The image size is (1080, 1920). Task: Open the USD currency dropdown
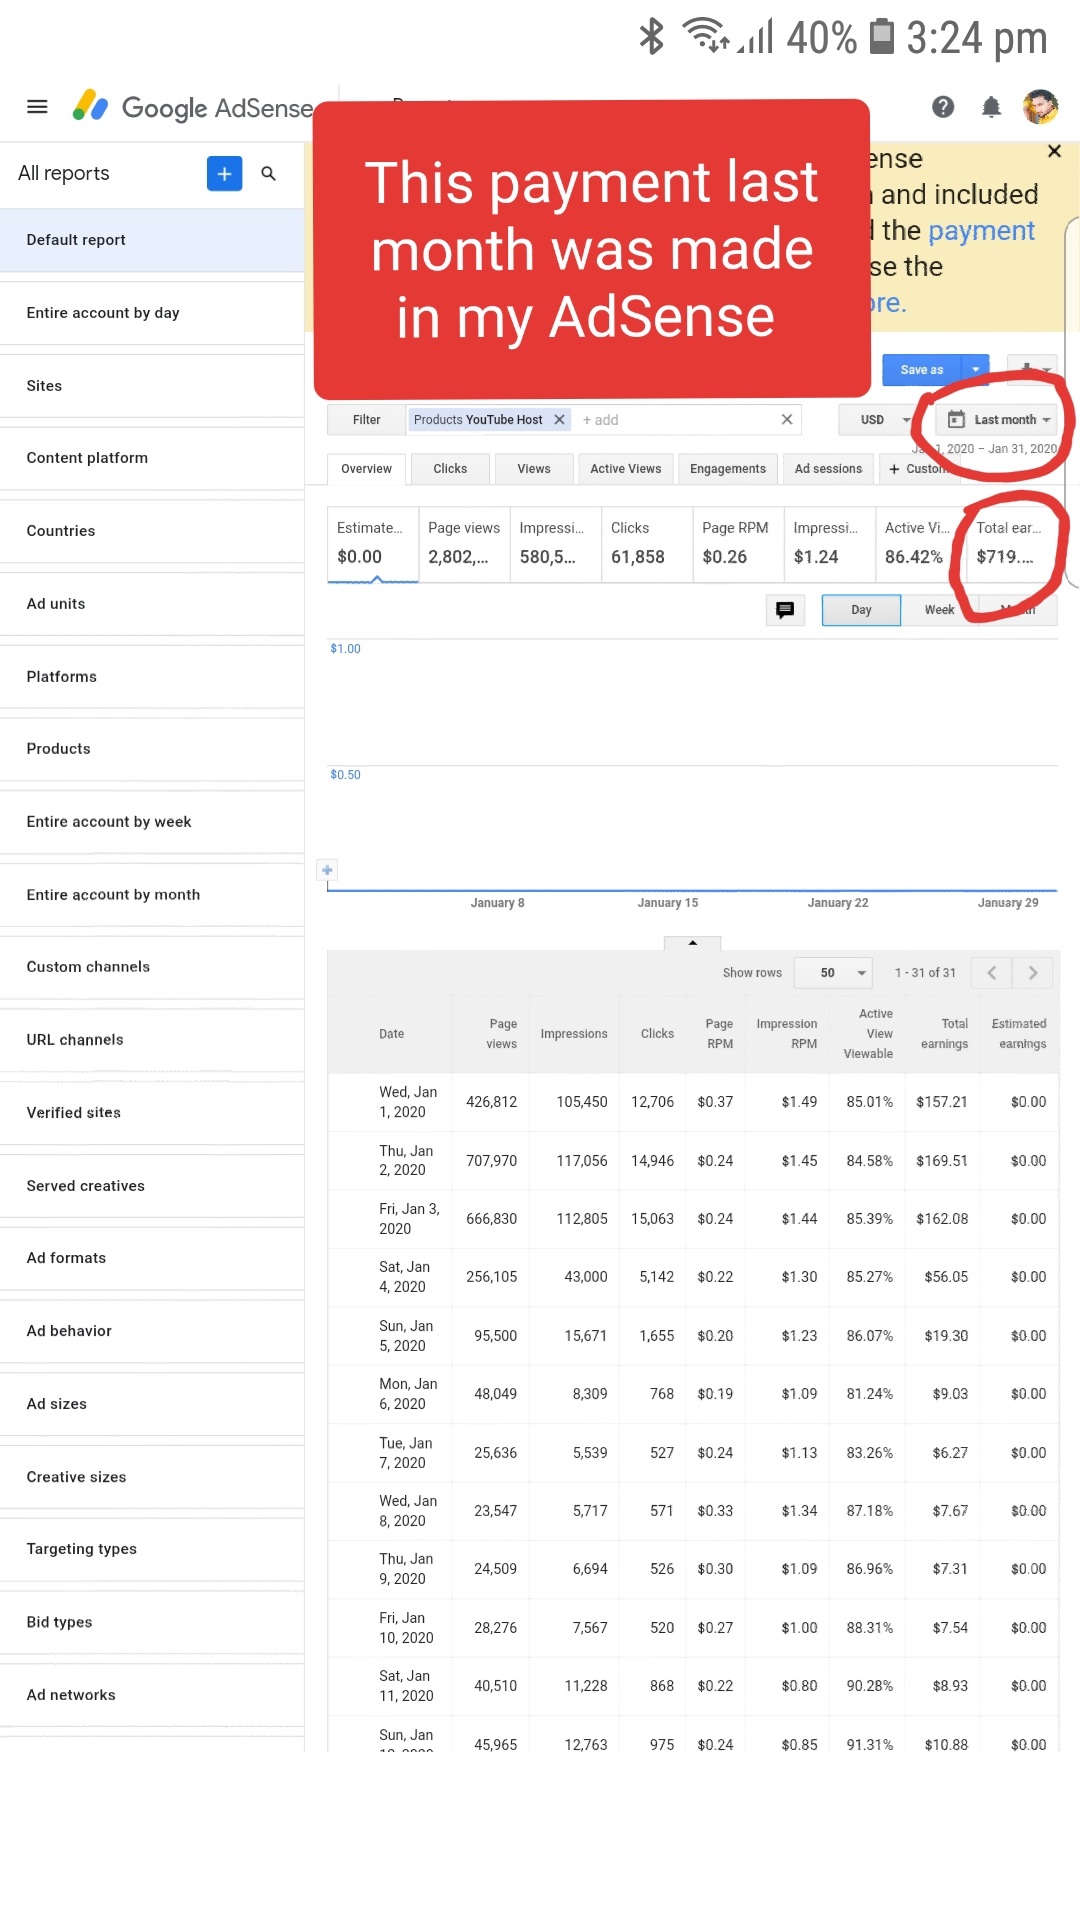(x=886, y=420)
